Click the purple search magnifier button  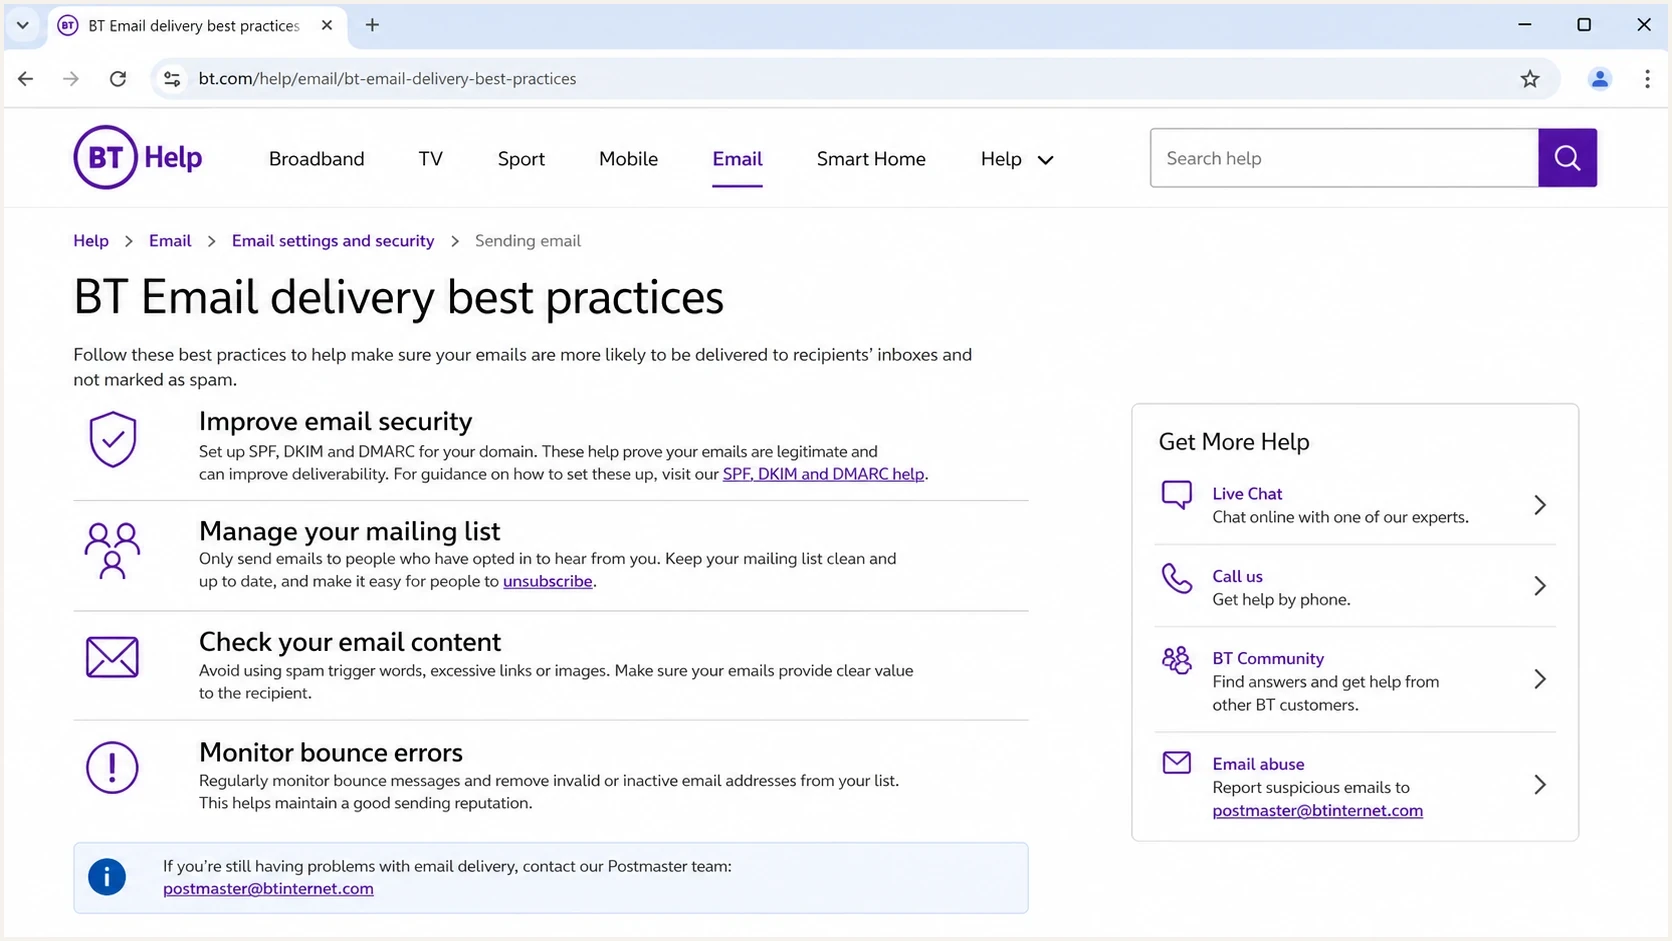pyautogui.click(x=1567, y=158)
